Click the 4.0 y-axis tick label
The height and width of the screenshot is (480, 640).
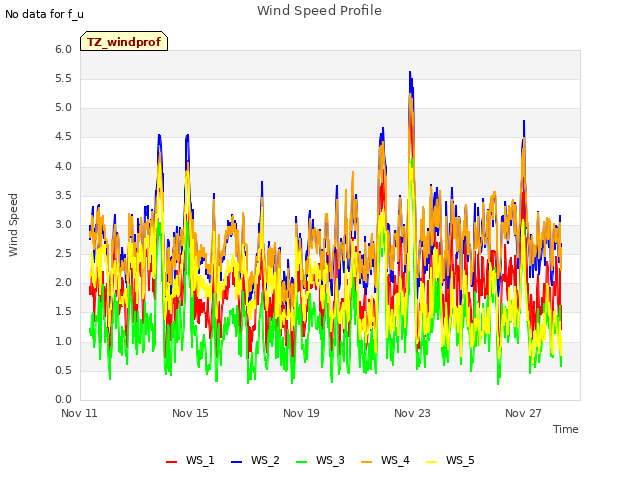[64, 166]
